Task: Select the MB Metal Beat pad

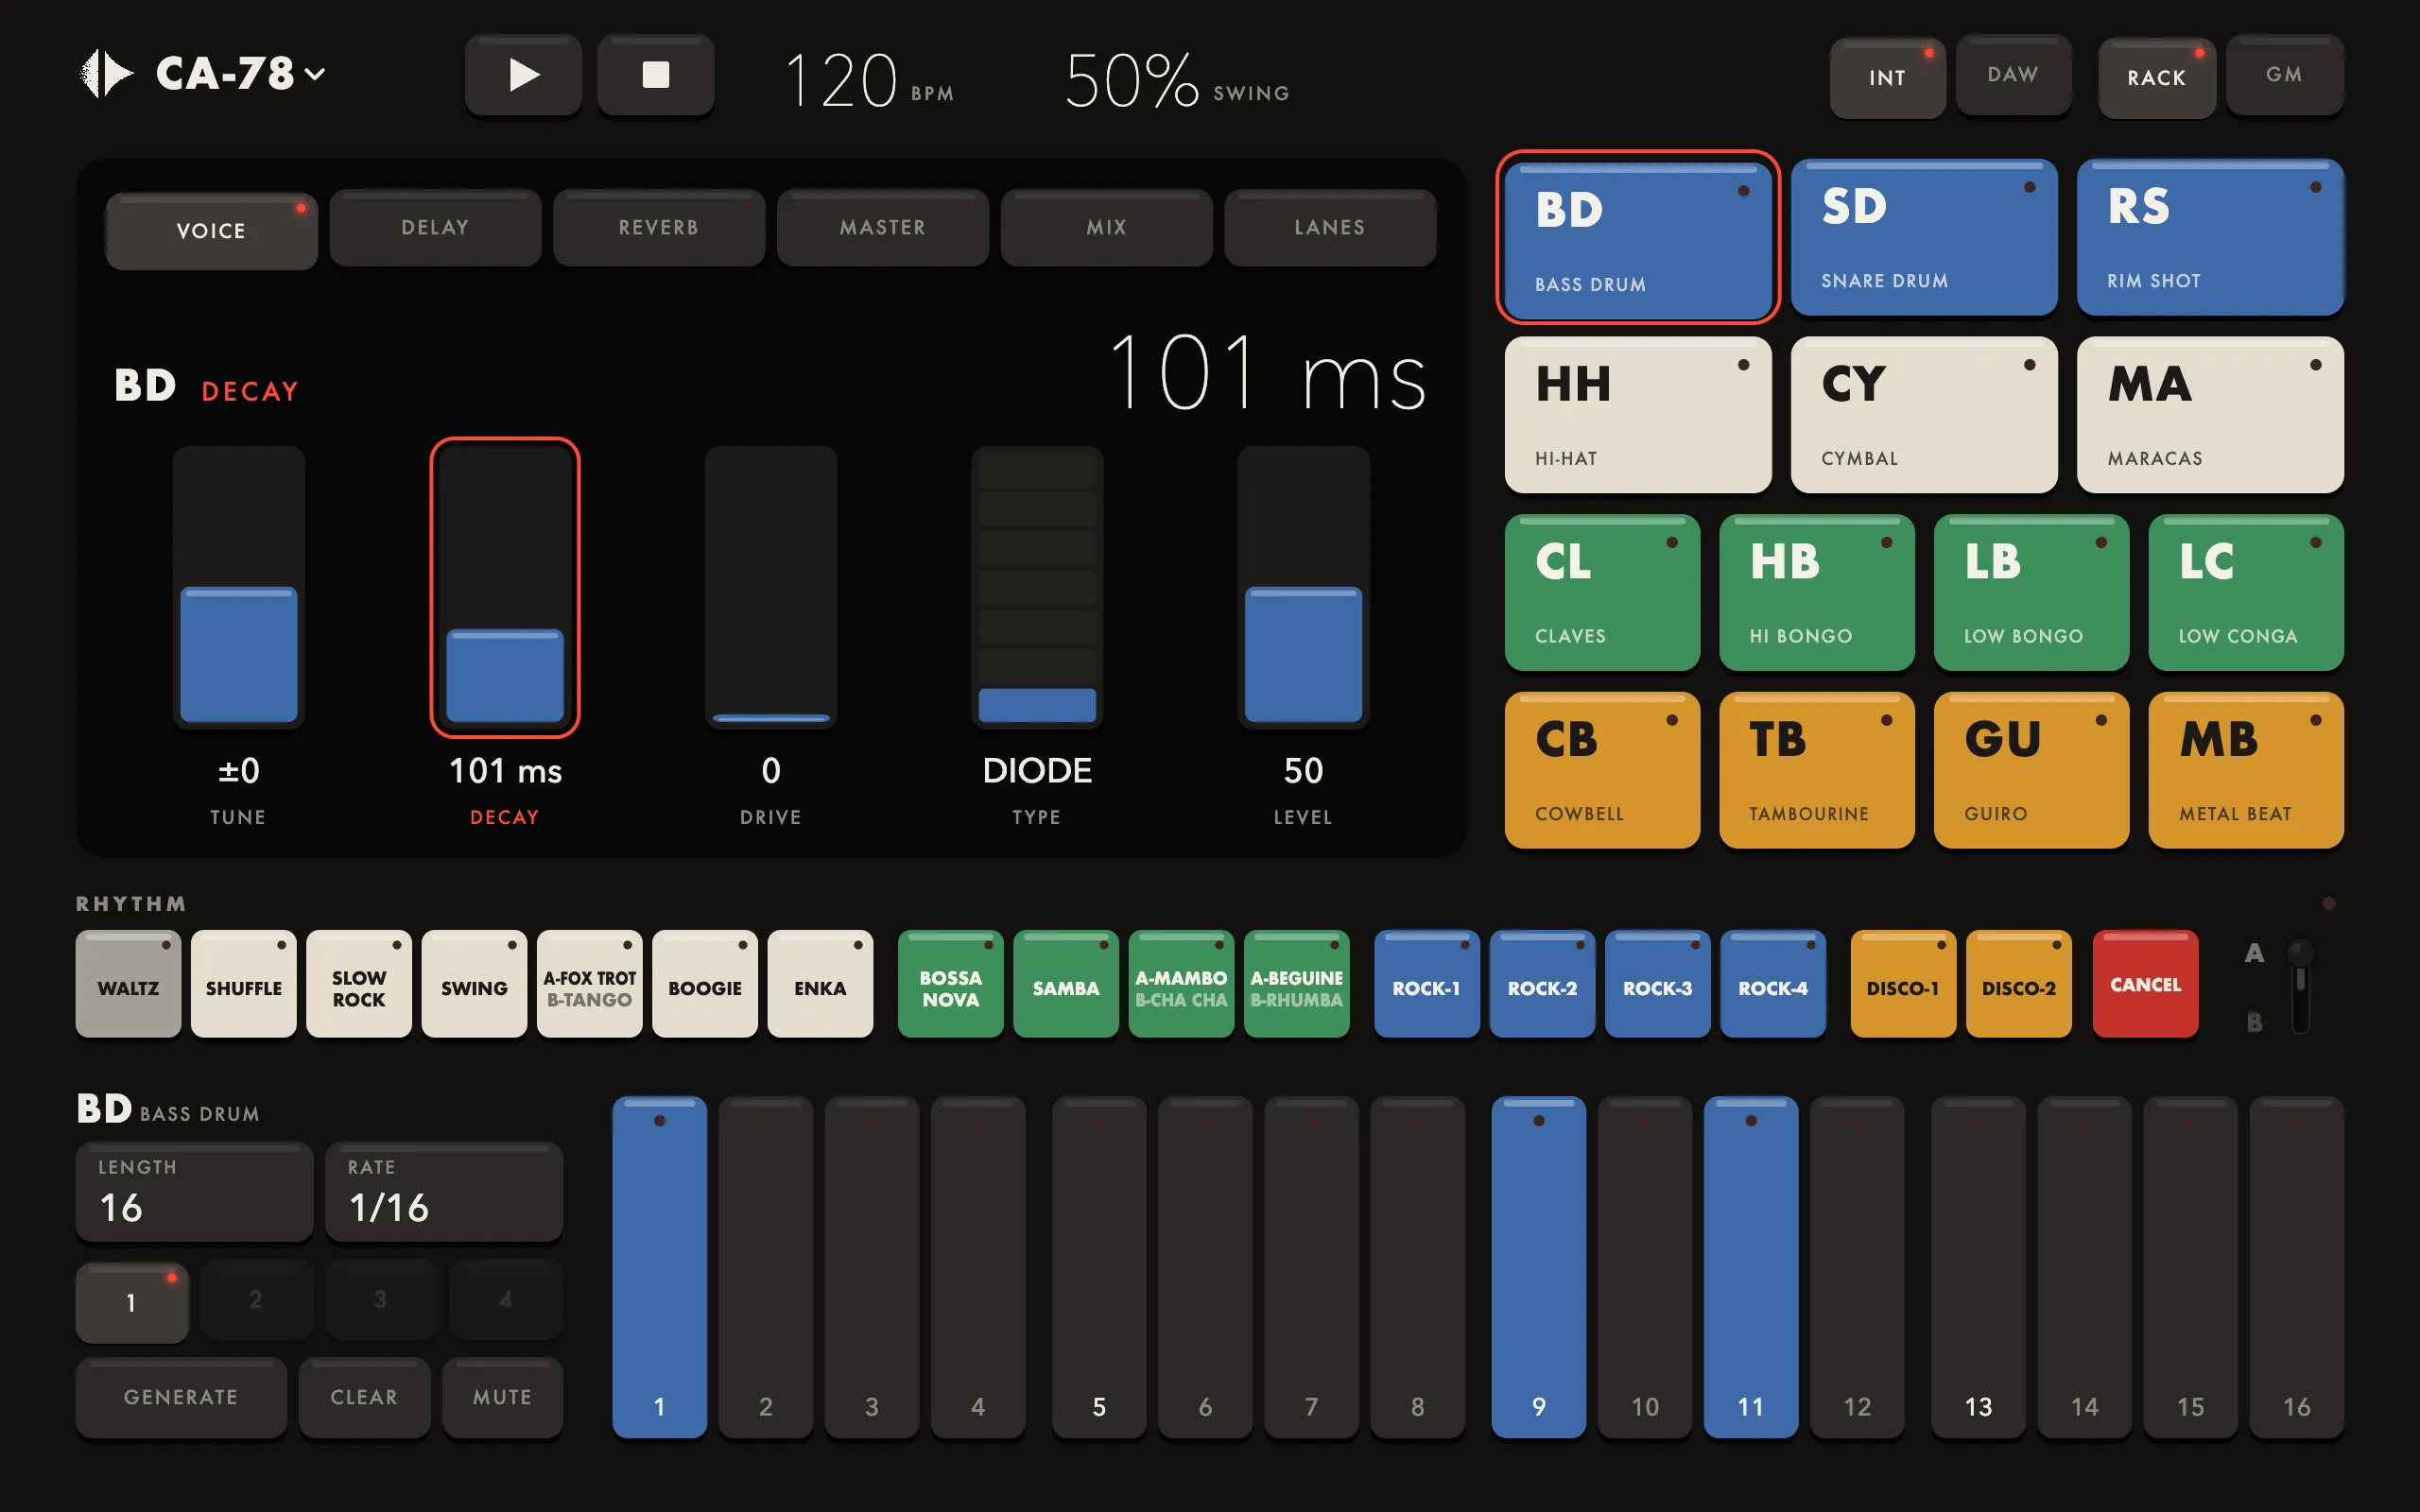Action: coord(2246,770)
